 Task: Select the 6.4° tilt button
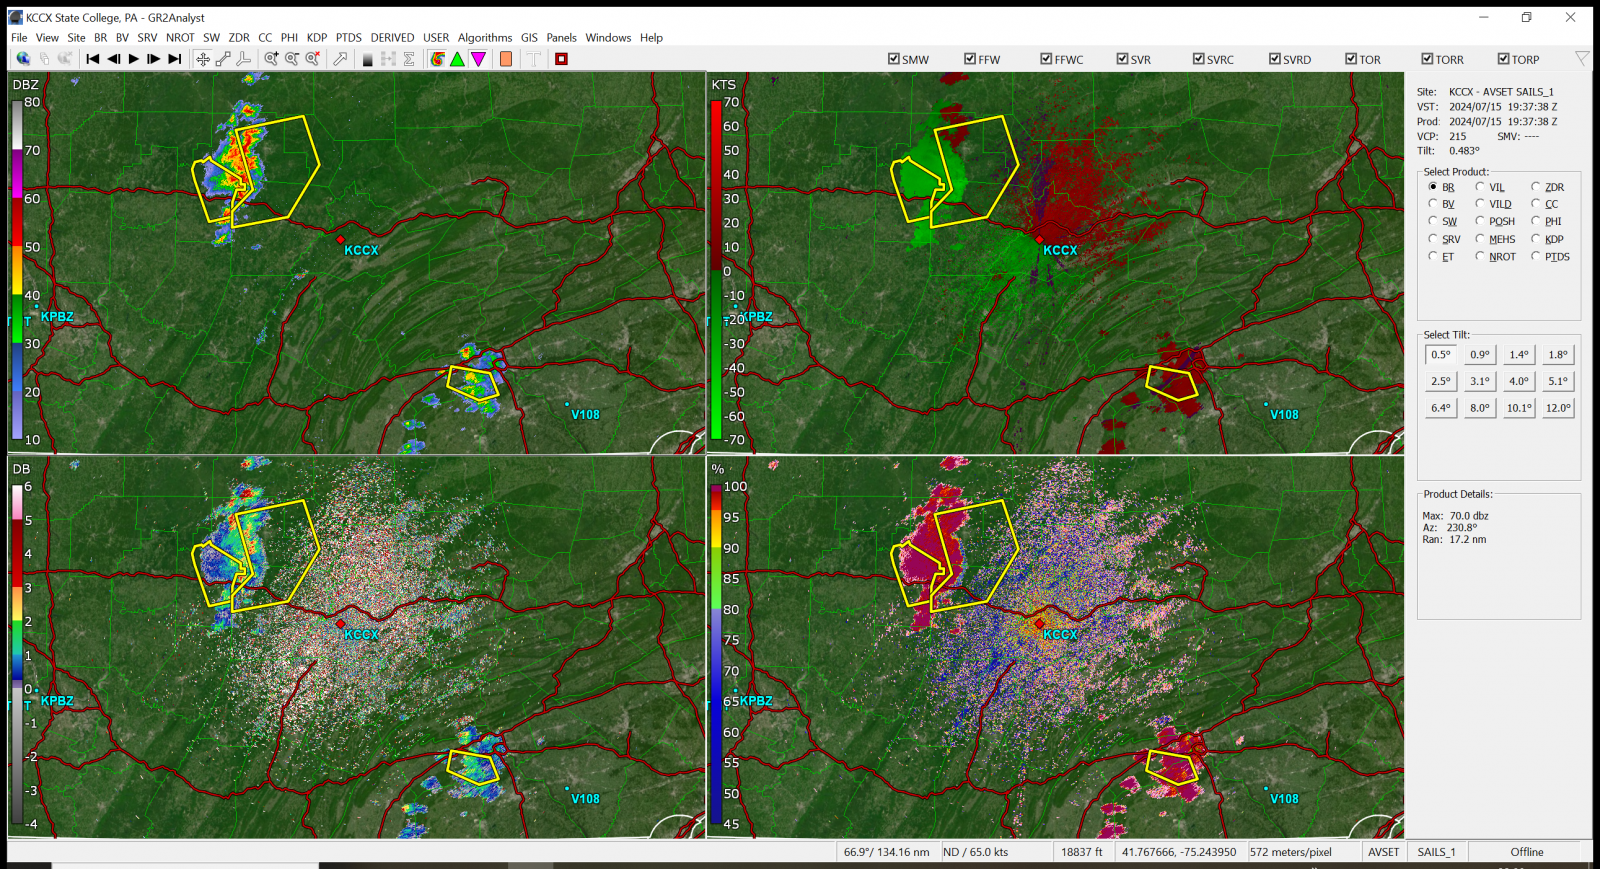[1441, 408]
